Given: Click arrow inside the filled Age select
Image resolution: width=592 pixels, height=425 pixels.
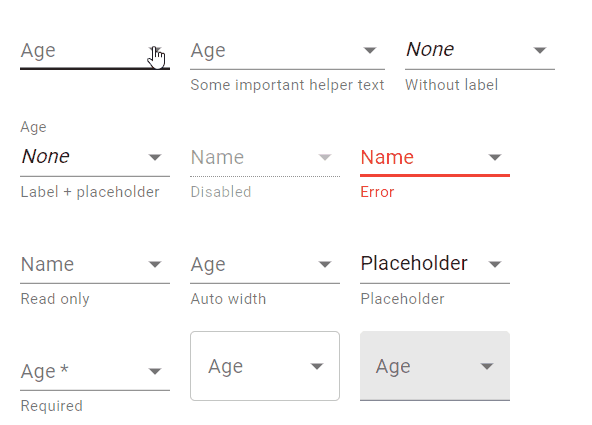Looking at the screenshot, I should click(487, 366).
